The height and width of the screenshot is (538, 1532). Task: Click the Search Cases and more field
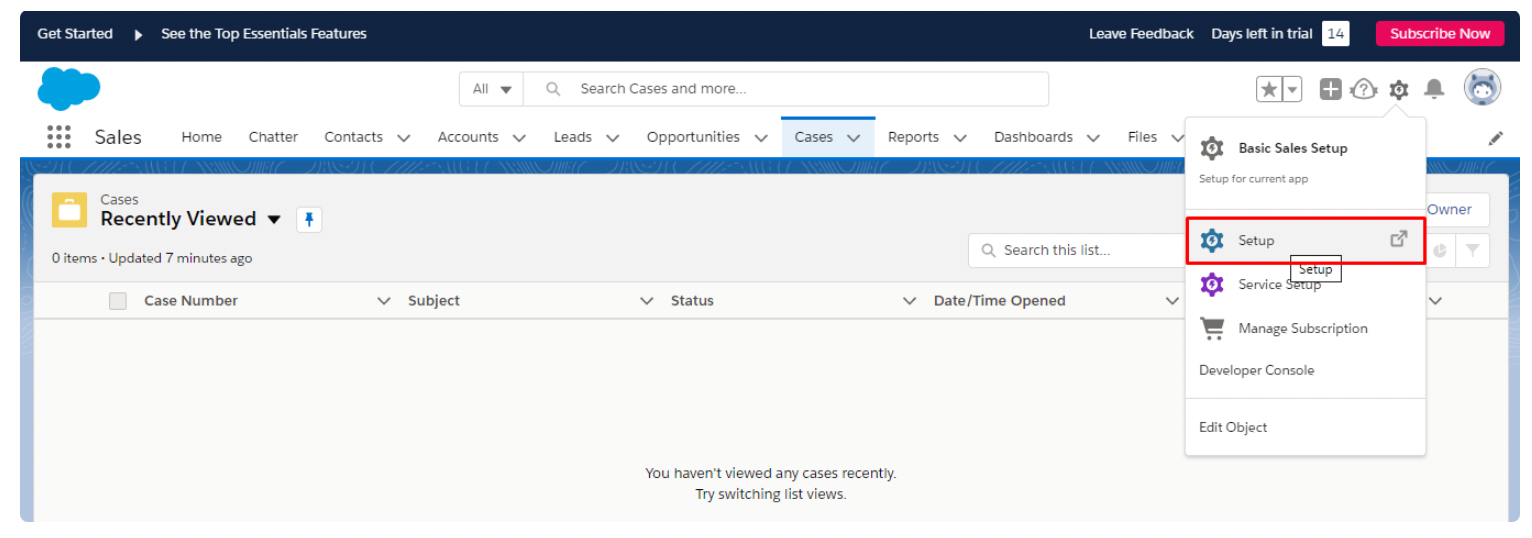pyautogui.click(x=786, y=89)
